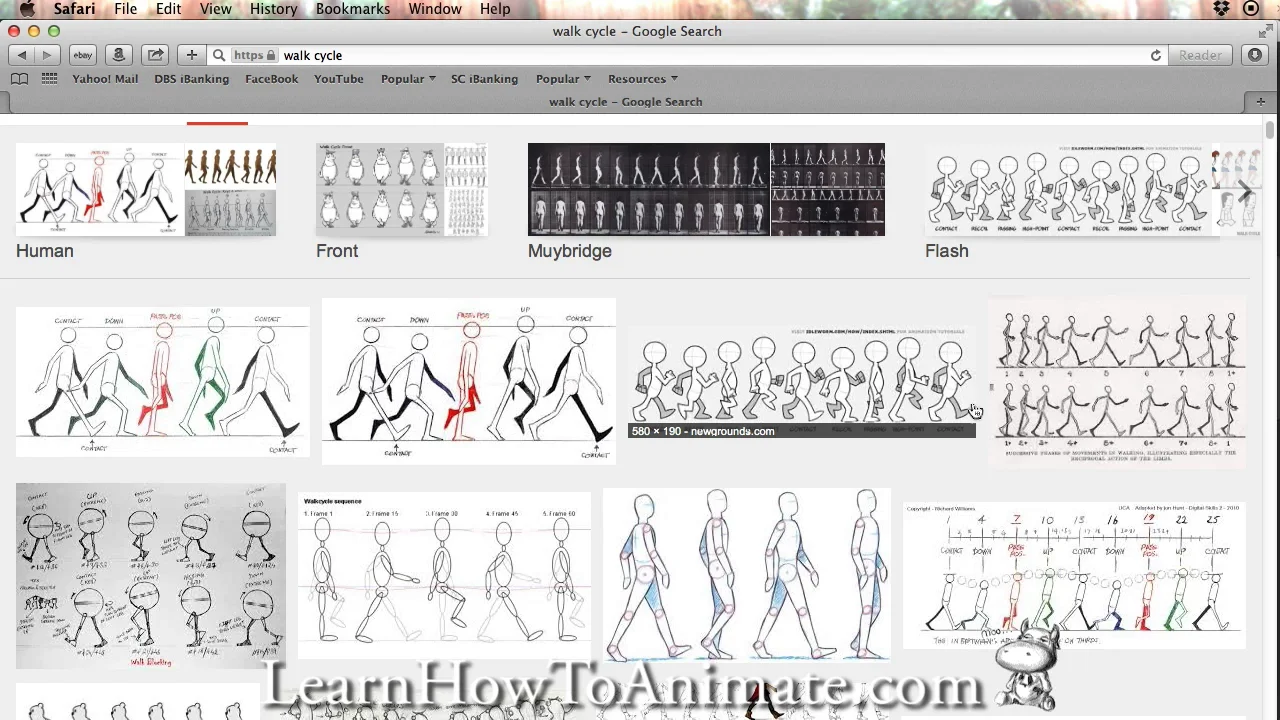The width and height of the screenshot is (1280, 720).
Task: Open the Yahoo! Mail bookmark
Action: pos(105,79)
